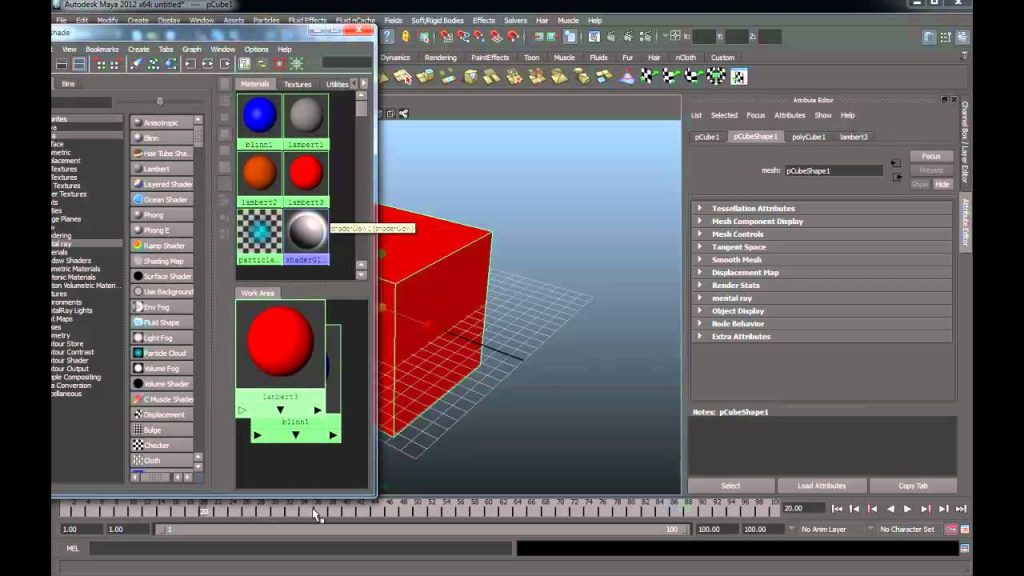Image resolution: width=1024 pixels, height=576 pixels.
Task: Expand Mesh Component Display section
Action: (822, 221)
